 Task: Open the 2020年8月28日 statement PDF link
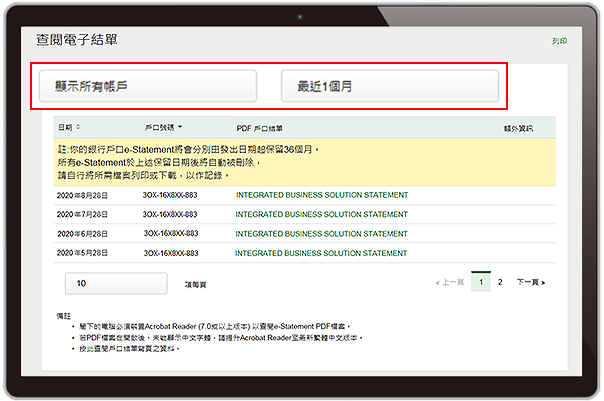pyautogui.click(x=322, y=195)
